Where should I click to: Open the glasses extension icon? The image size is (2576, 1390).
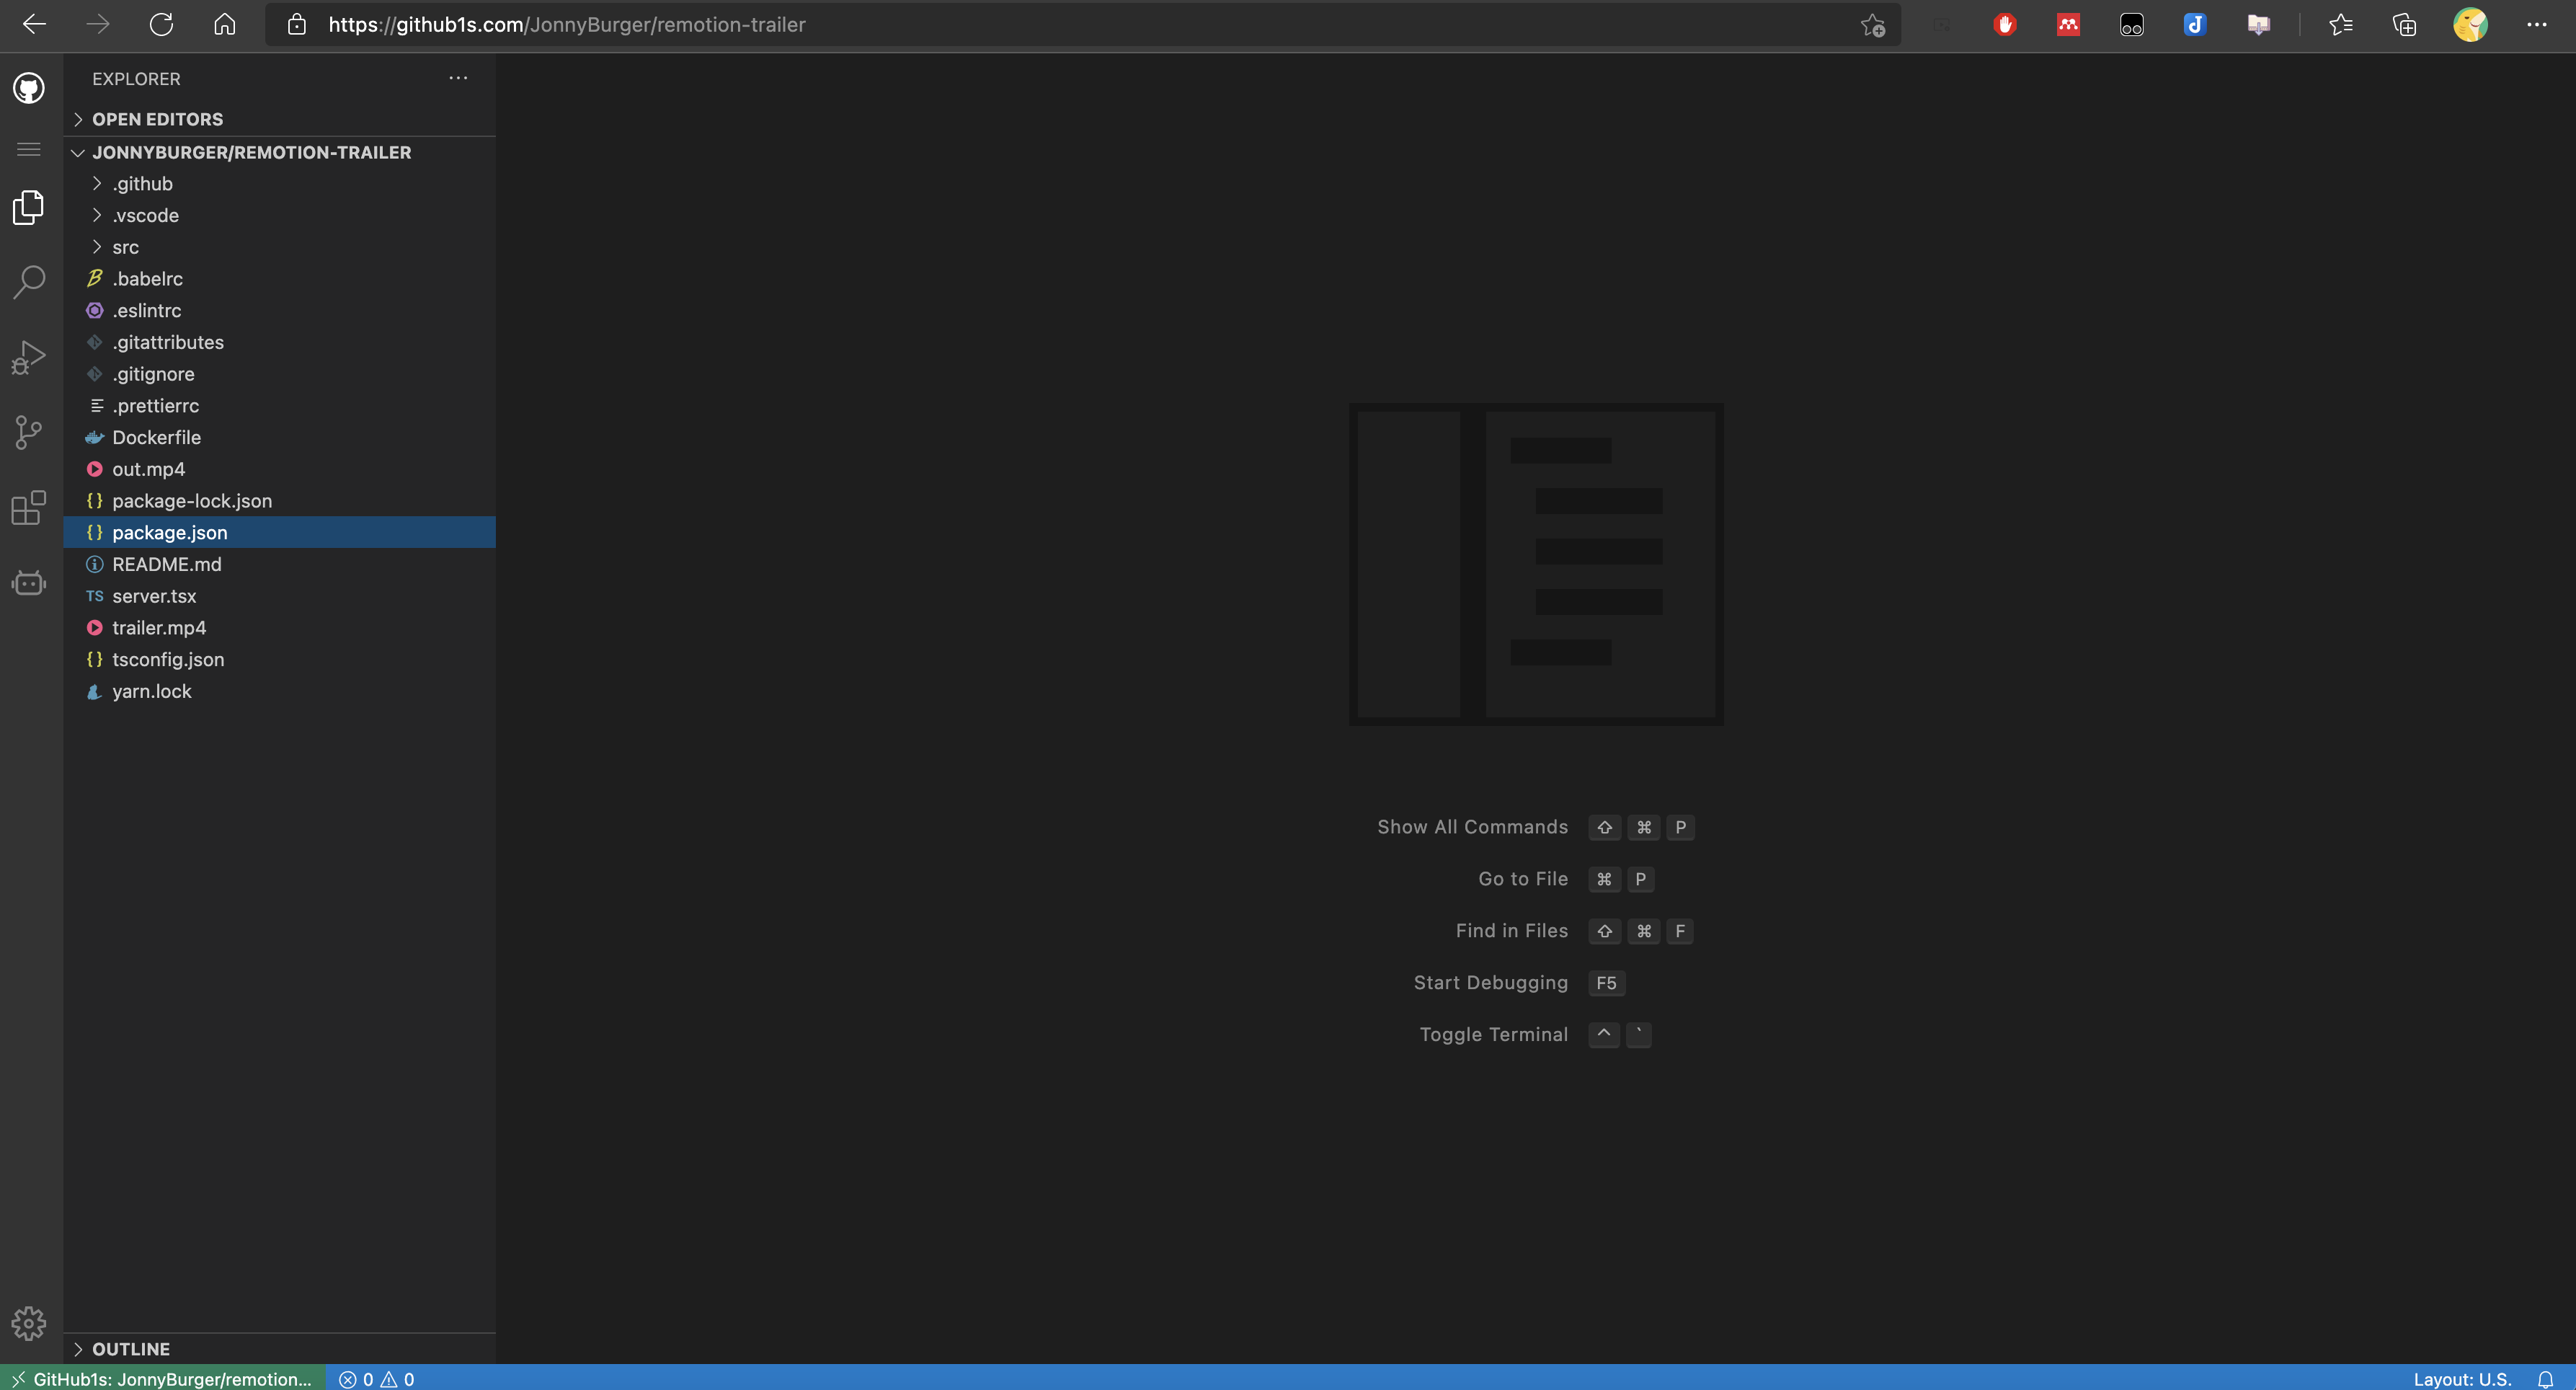(x=2132, y=25)
